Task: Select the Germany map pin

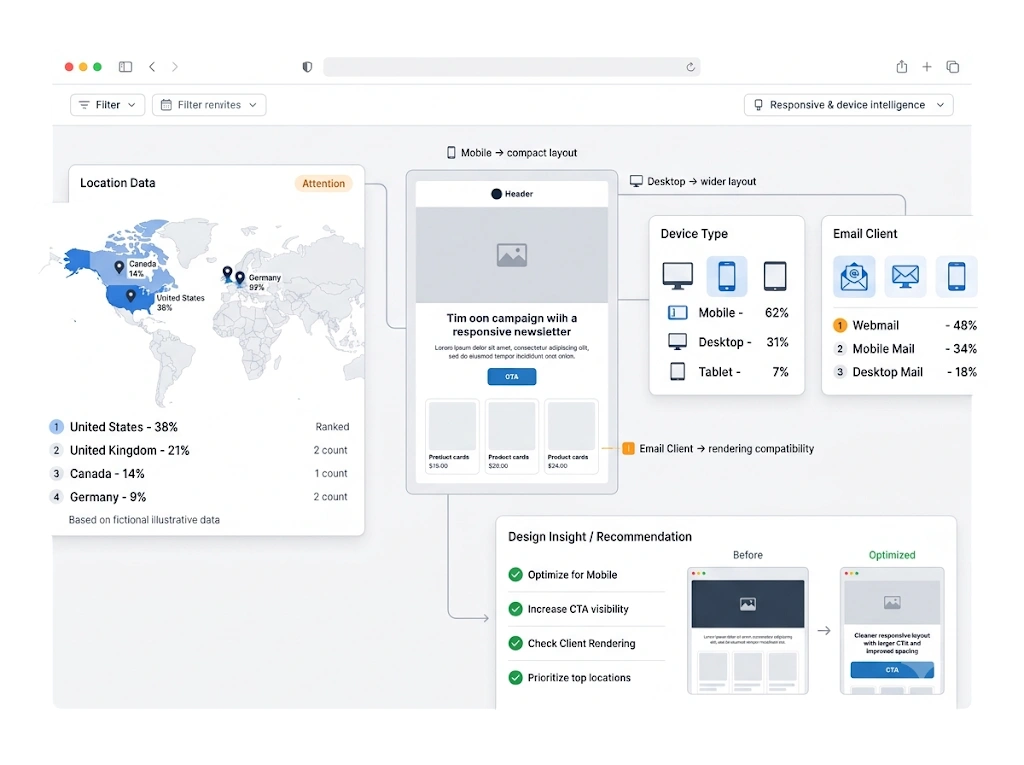Action: click(x=240, y=278)
